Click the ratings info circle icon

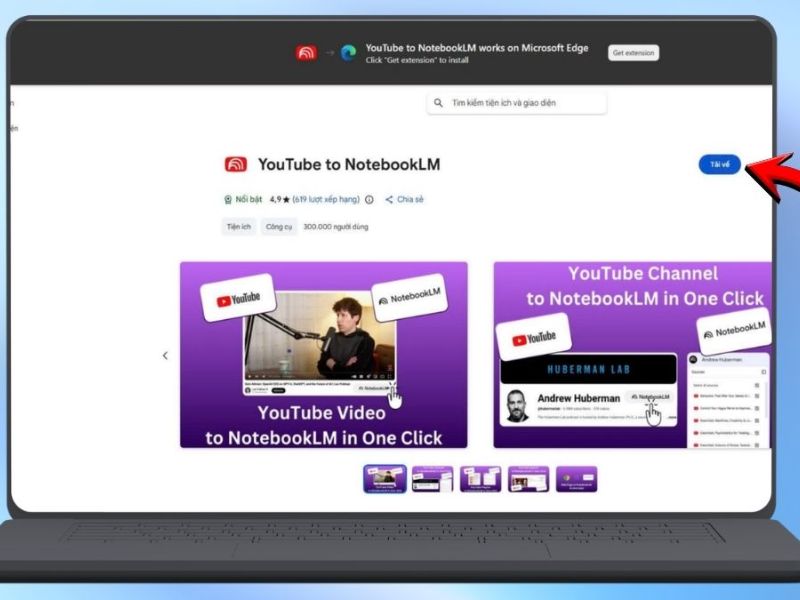pyautogui.click(x=369, y=199)
